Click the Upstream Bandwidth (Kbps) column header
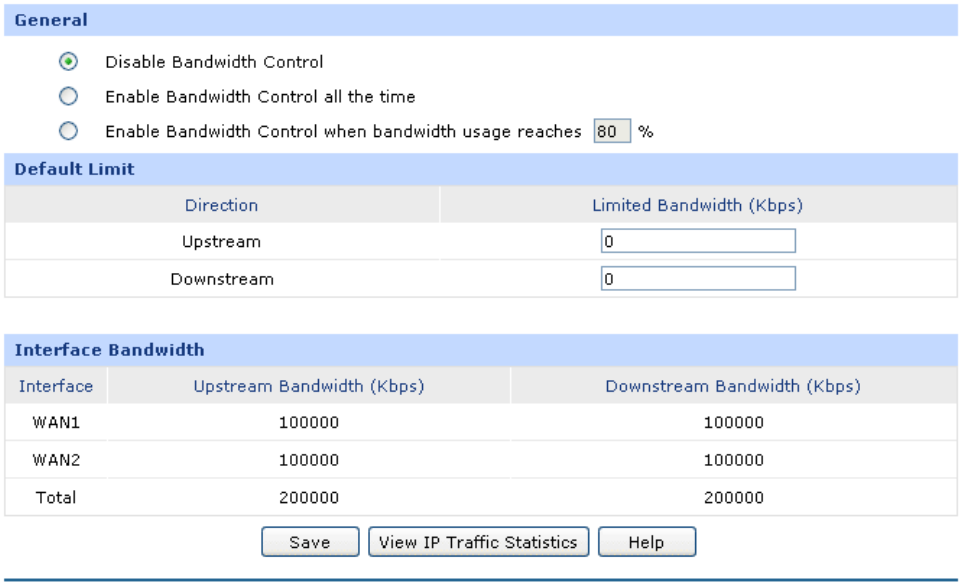The height and width of the screenshot is (586, 964). (309, 386)
